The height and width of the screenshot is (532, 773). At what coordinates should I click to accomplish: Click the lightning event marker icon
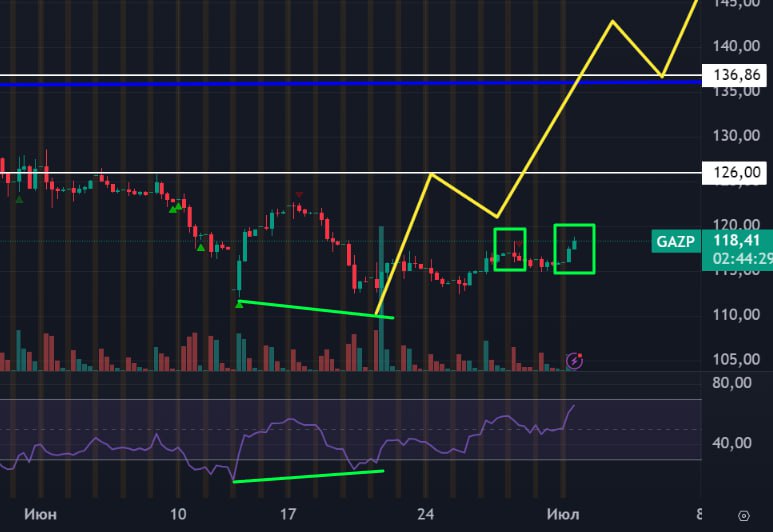coord(574,361)
